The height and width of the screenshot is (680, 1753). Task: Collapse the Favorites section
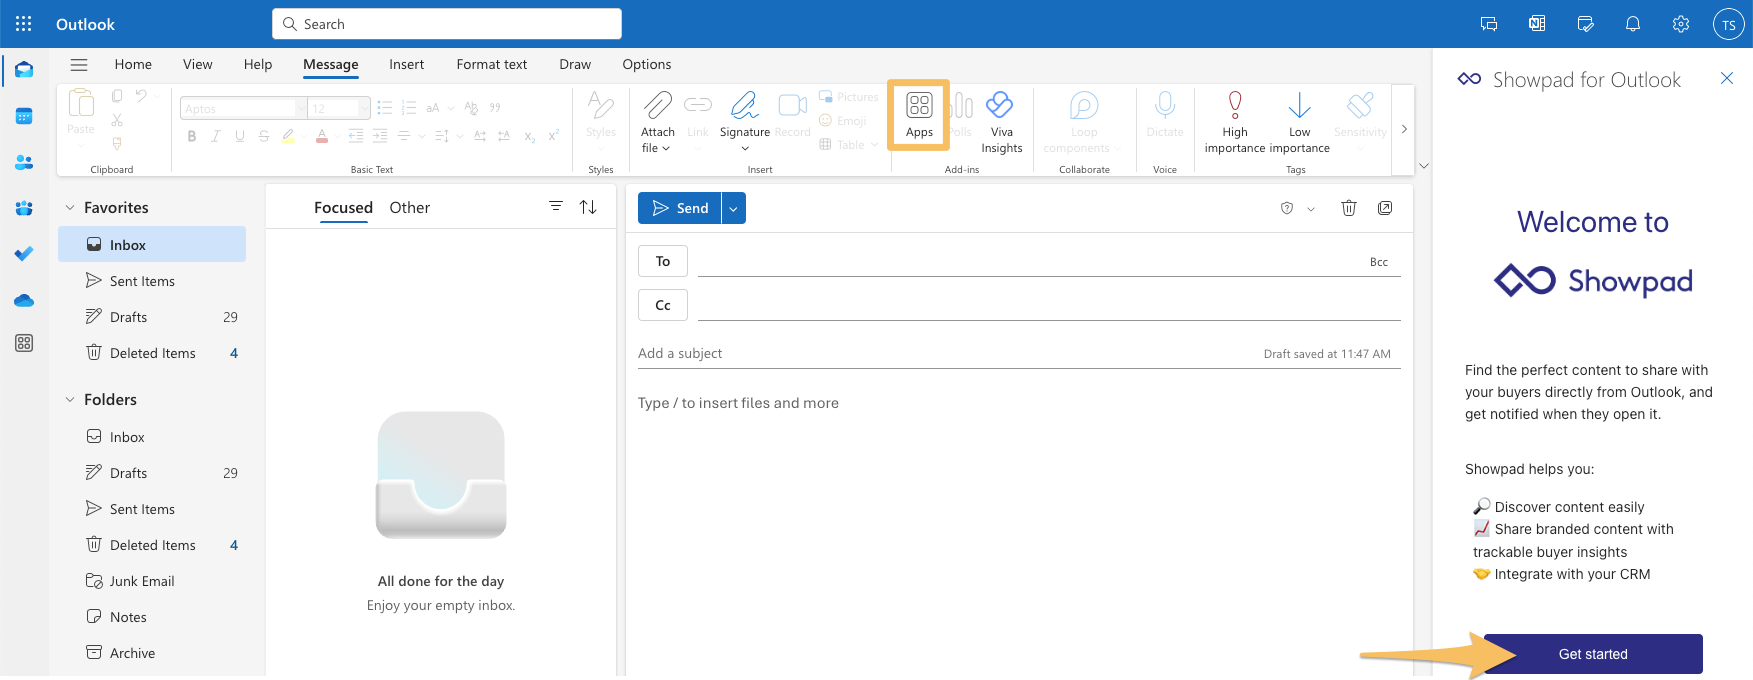[x=70, y=208]
